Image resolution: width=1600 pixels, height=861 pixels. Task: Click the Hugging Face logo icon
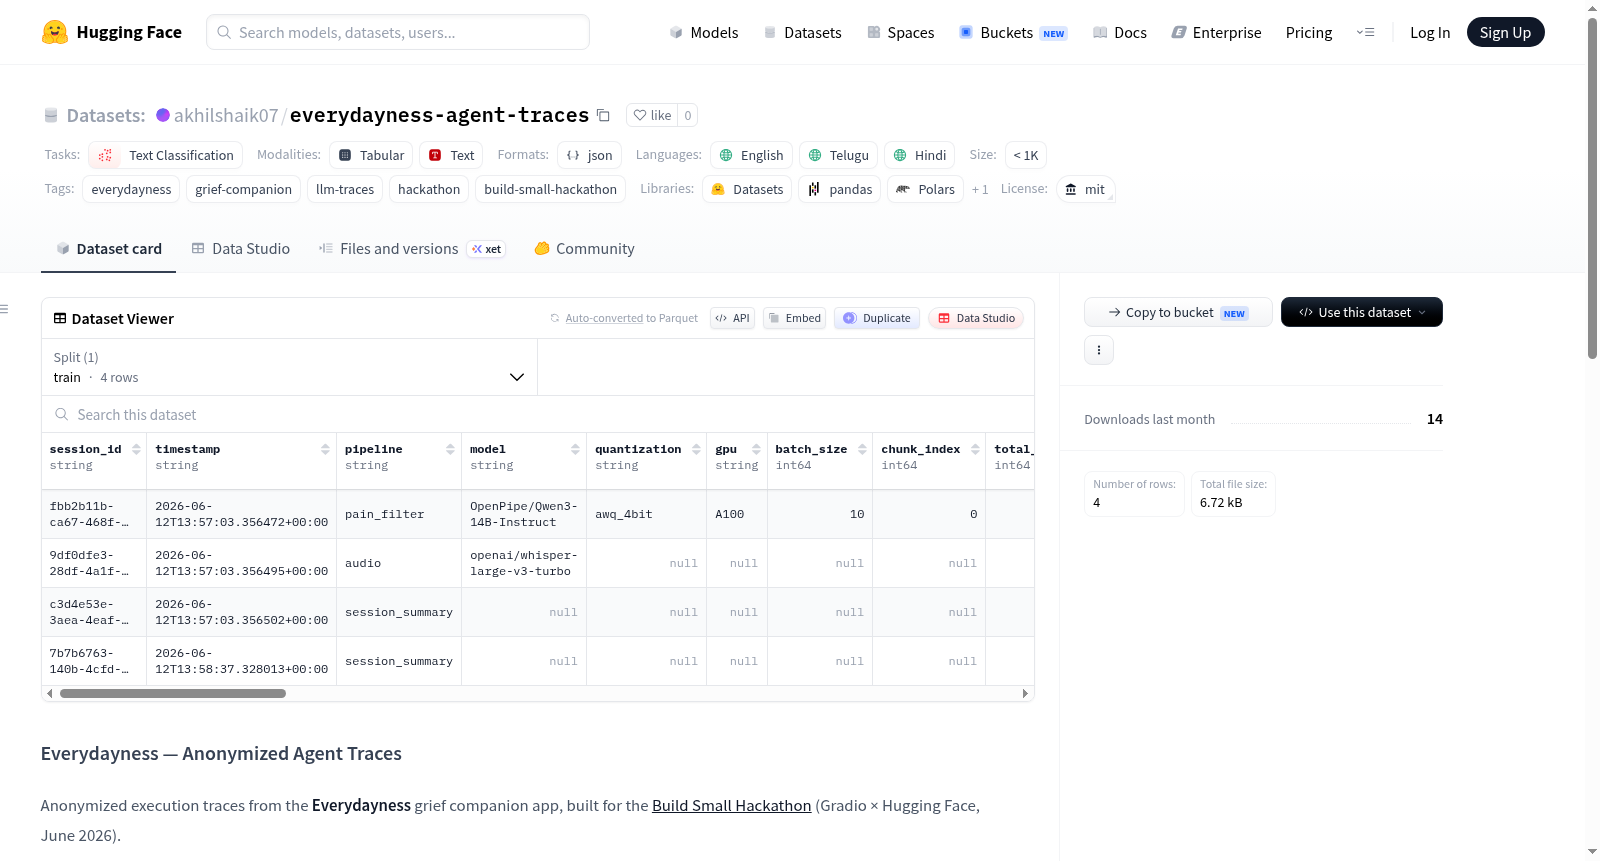55,32
